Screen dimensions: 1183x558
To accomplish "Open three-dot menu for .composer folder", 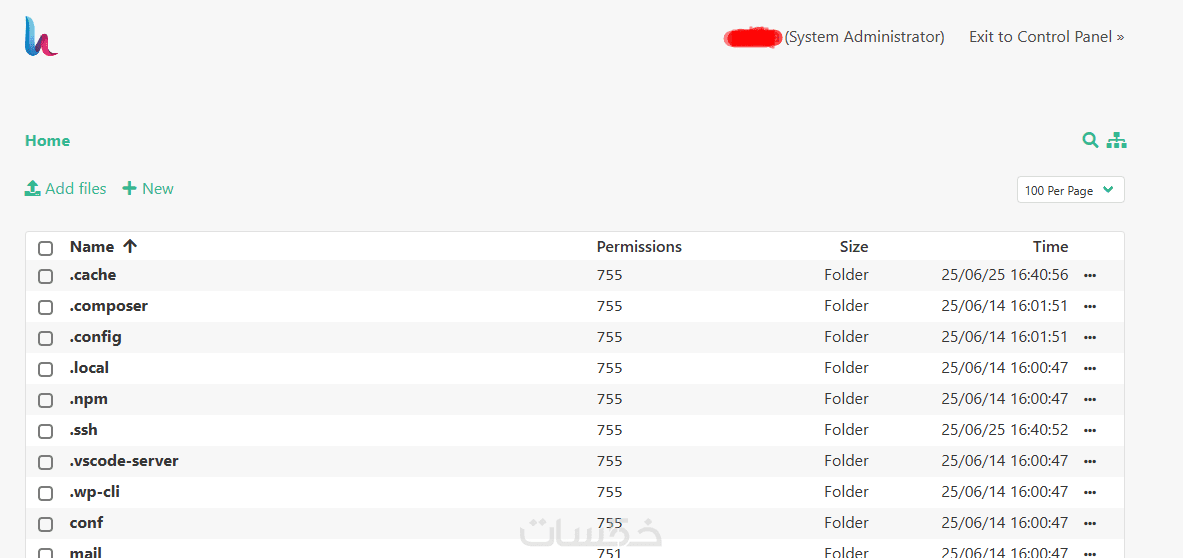I will coord(1090,306).
